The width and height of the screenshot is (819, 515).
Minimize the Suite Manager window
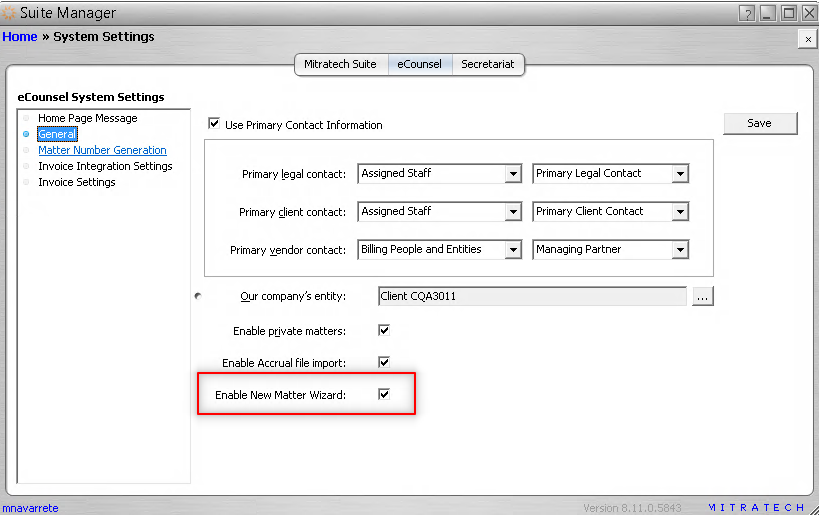[x=767, y=13]
